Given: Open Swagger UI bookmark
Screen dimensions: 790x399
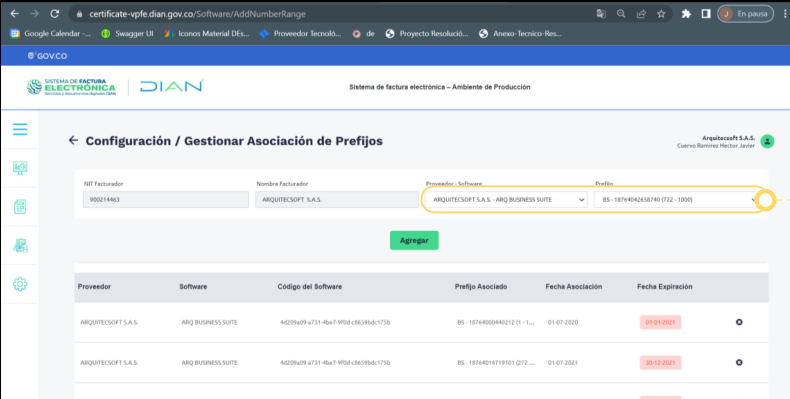Looking at the screenshot, I should coord(127,34).
